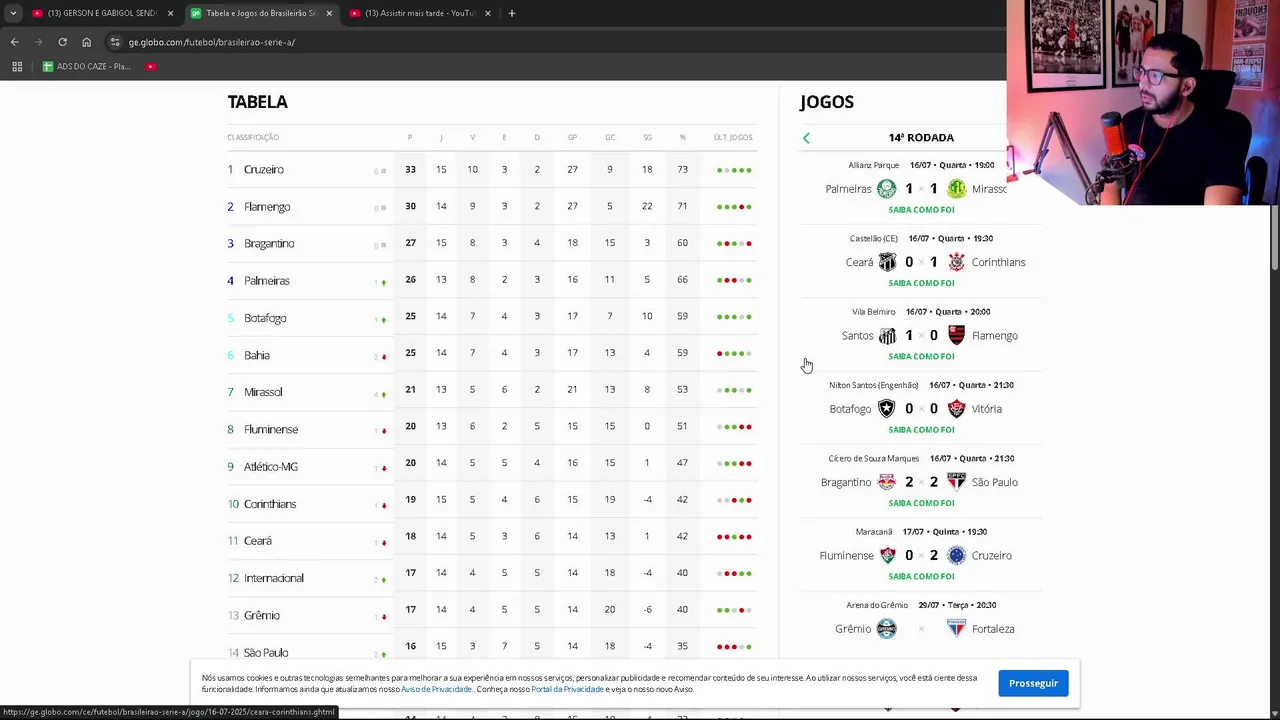Go back to the previous page
The height and width of the screenshot is (720, 1280).
14,42
